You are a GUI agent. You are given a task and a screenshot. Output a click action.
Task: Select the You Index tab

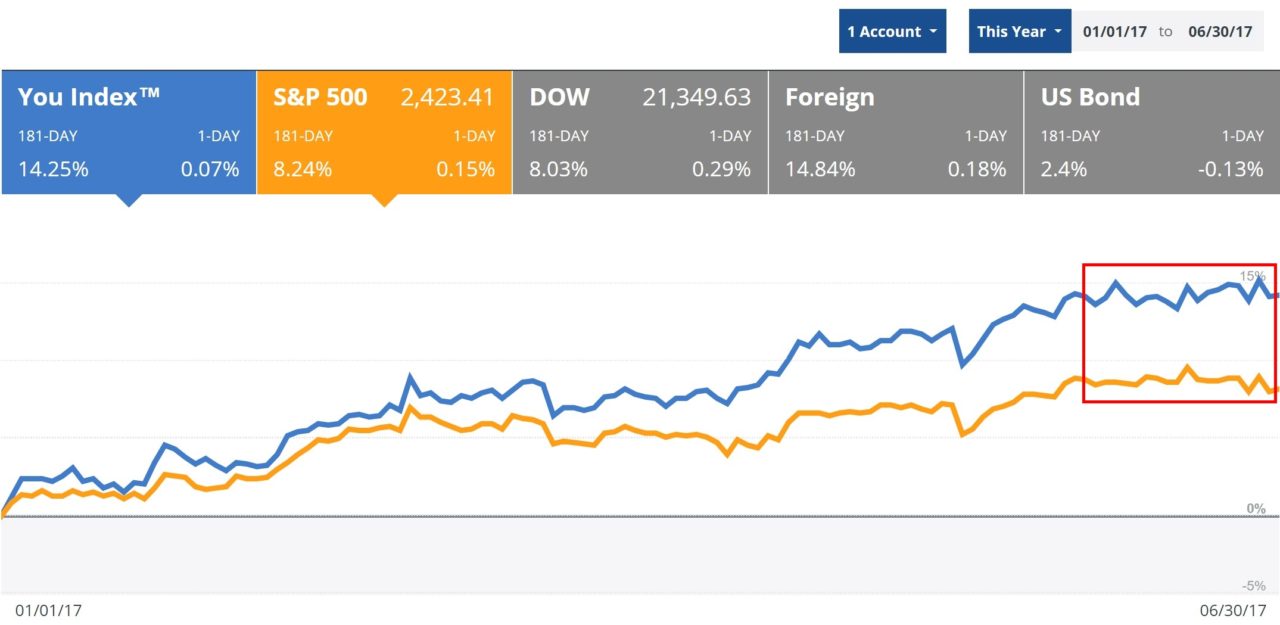pyautogui.click(x=128, y=132)
